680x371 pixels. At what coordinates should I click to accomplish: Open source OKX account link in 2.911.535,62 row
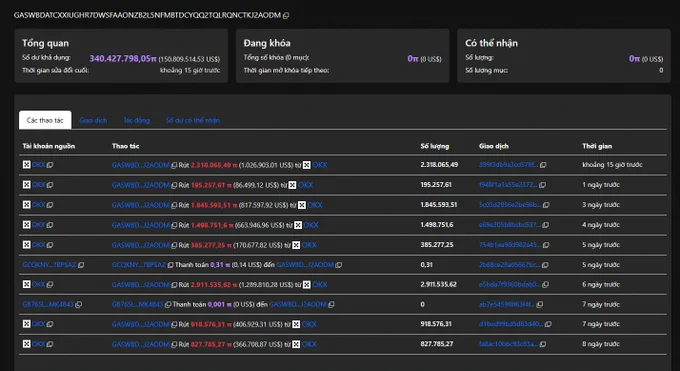(x=39, y=284)
